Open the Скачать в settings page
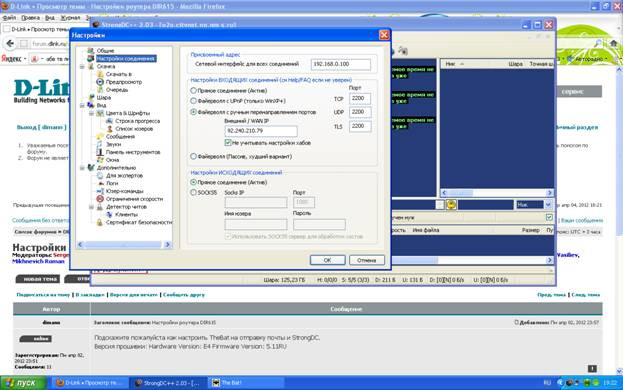 [118, 74]
